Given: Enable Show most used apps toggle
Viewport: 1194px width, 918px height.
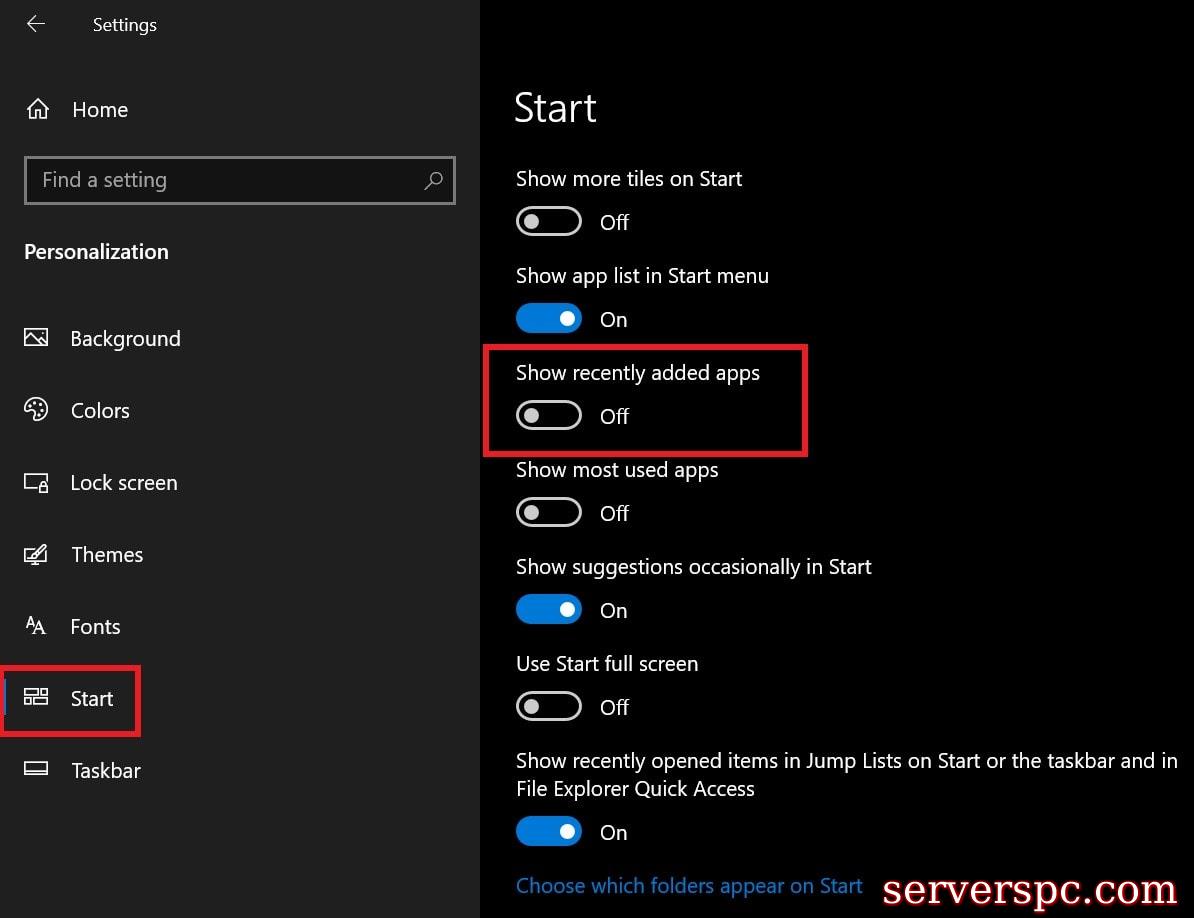Looking at the screenshot, I should (x=548, y=513).
